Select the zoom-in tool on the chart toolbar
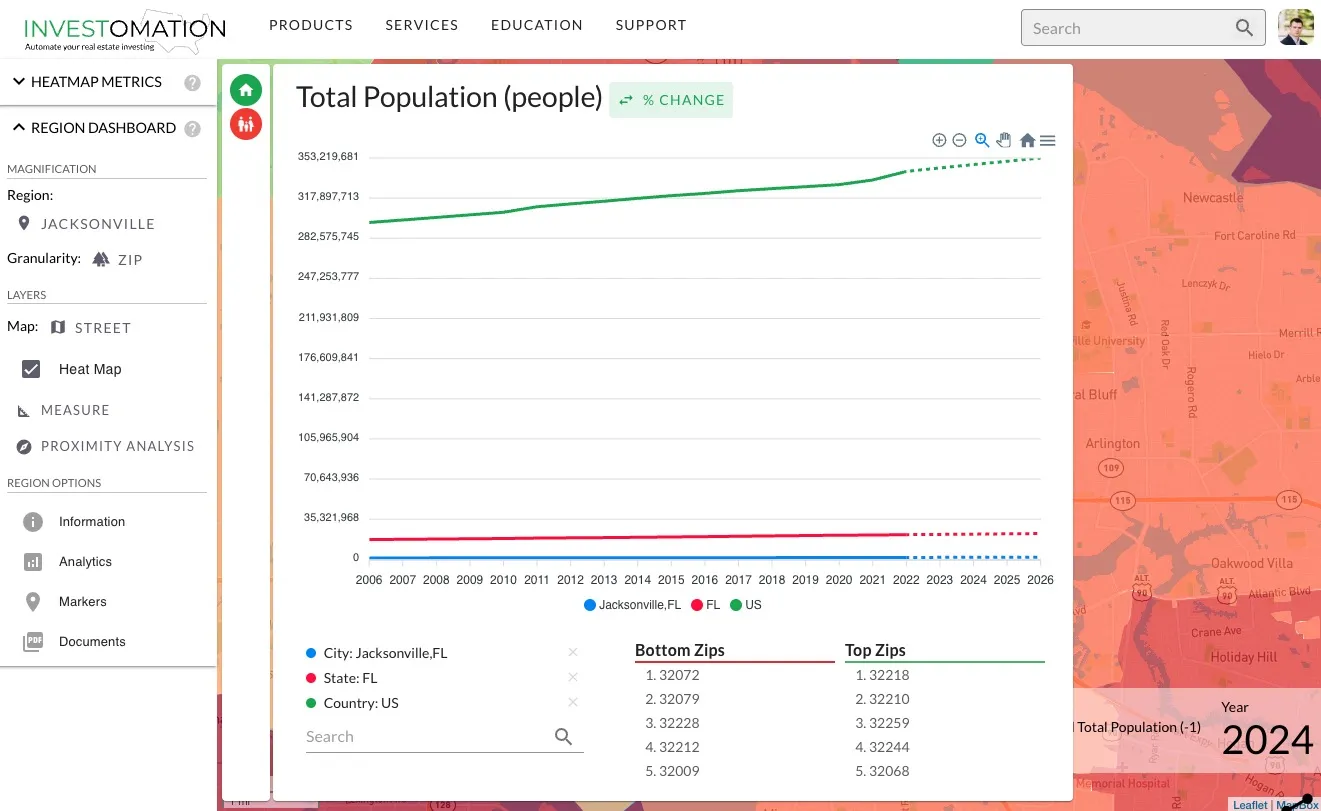The width and height of the screenshot is (1321, 811). 939,140
